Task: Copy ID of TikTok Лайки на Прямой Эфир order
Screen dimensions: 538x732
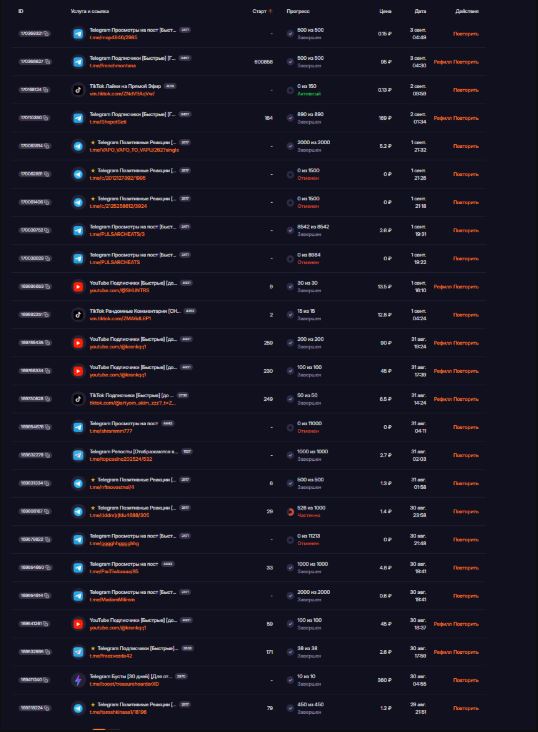Action: coord(46,90)
